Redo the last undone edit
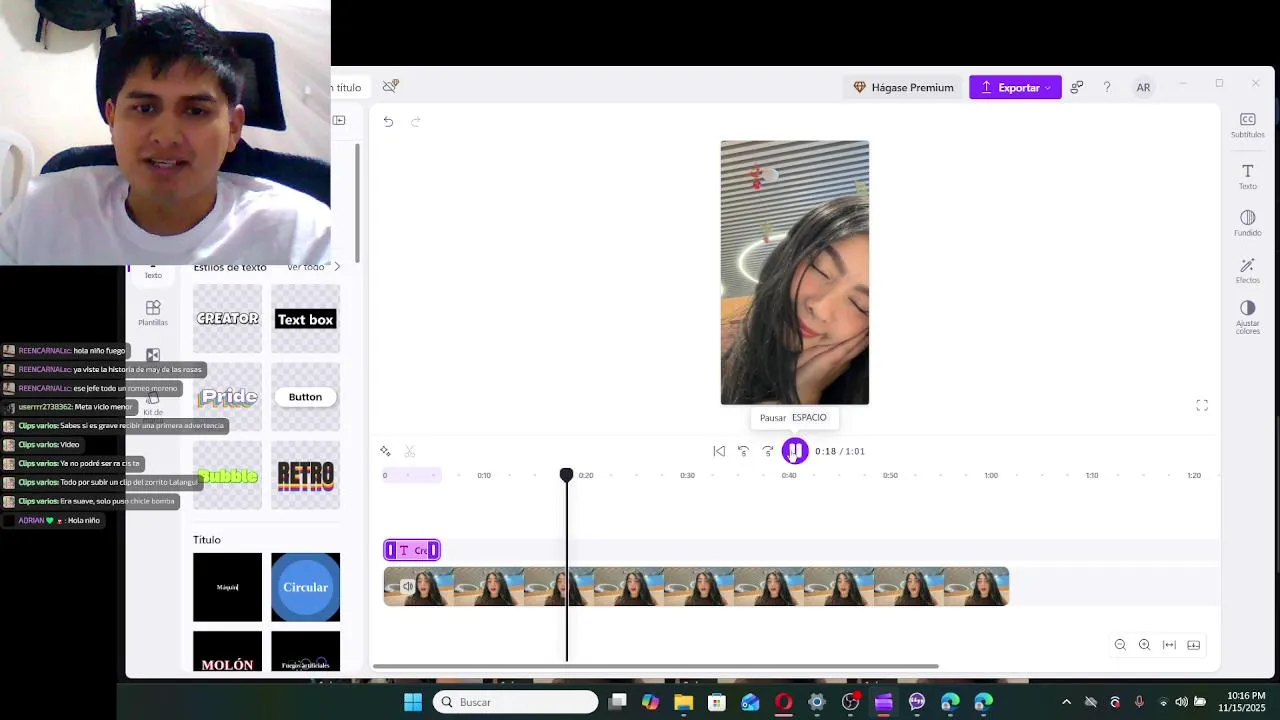The height and width of the screenshot is (720, 1280). coord(415,122)
